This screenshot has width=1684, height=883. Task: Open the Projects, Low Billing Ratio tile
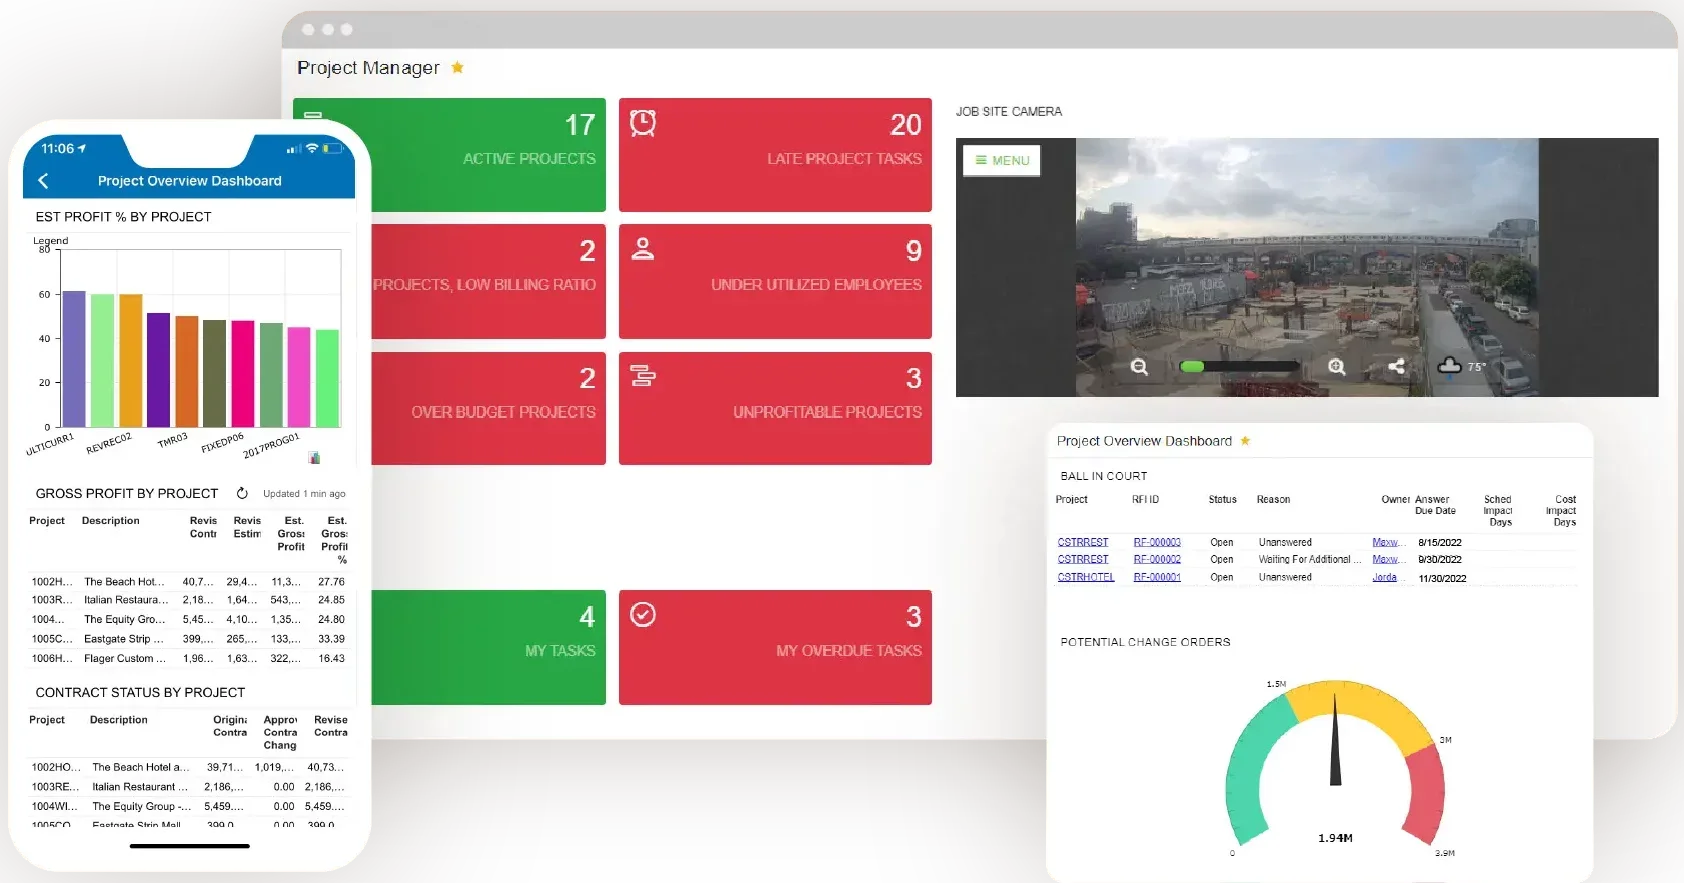tap(488, 281)
